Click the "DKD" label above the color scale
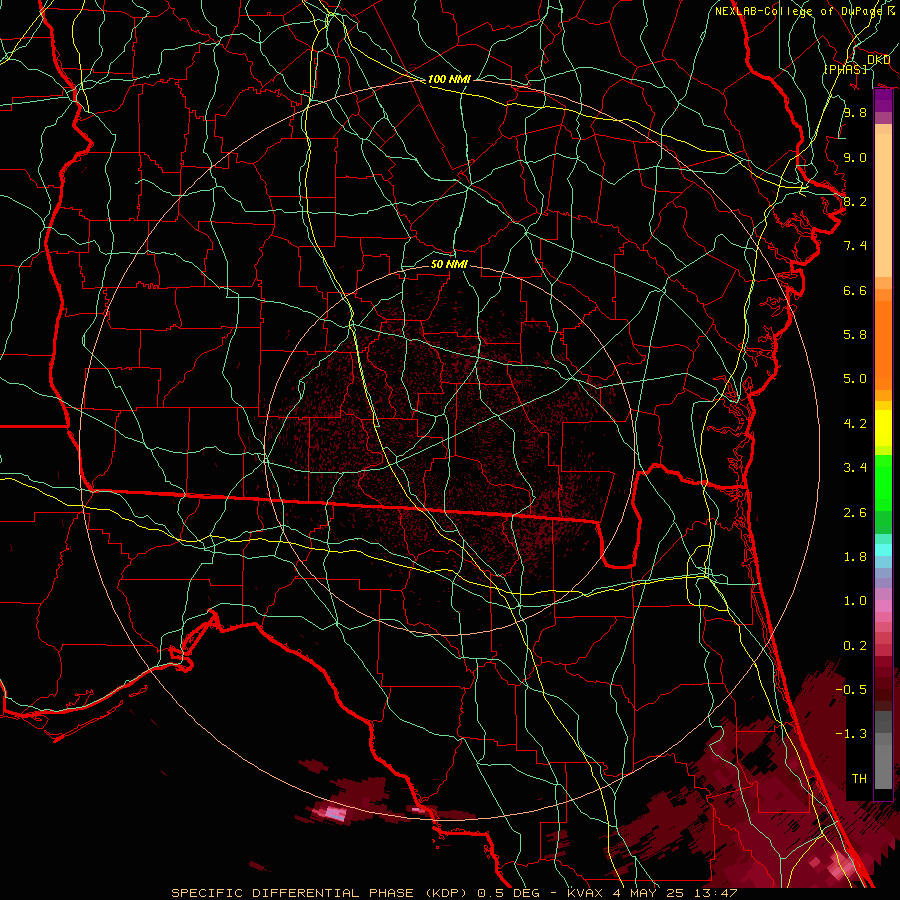The width and height of the screenshot is (900, 900). [878, 59]
